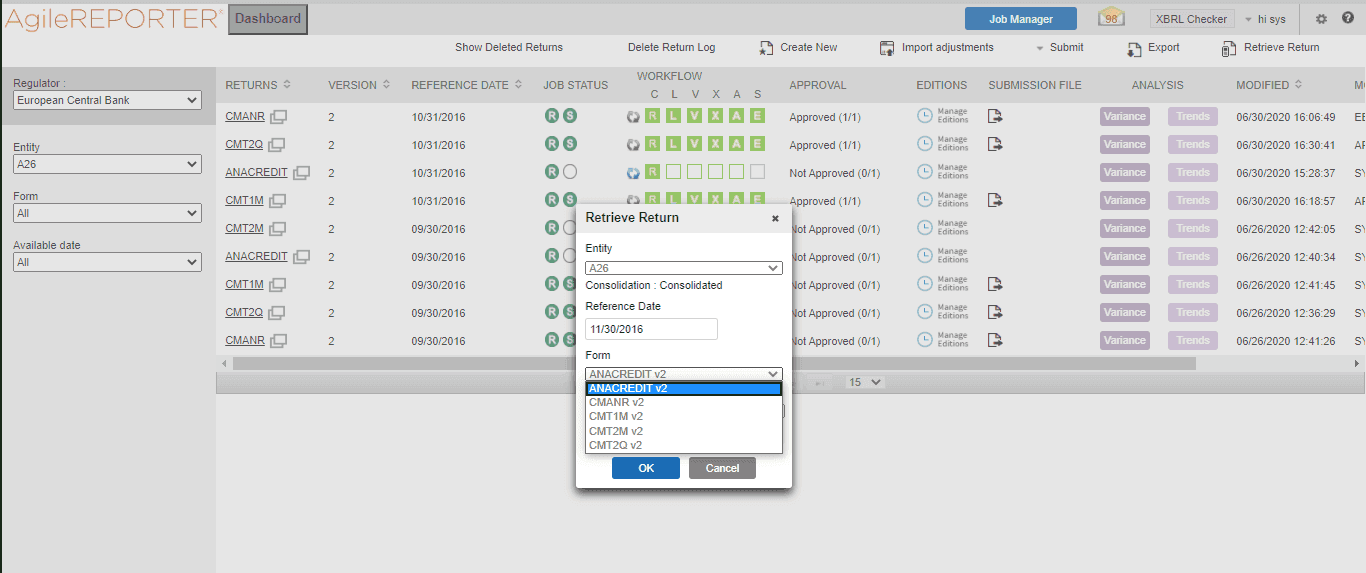Image resolution: width=1366 pixels, height=573 pixels.
Task: Open the Entity dropdown in Retrieve Return dialog
Action: coord(684,268)
